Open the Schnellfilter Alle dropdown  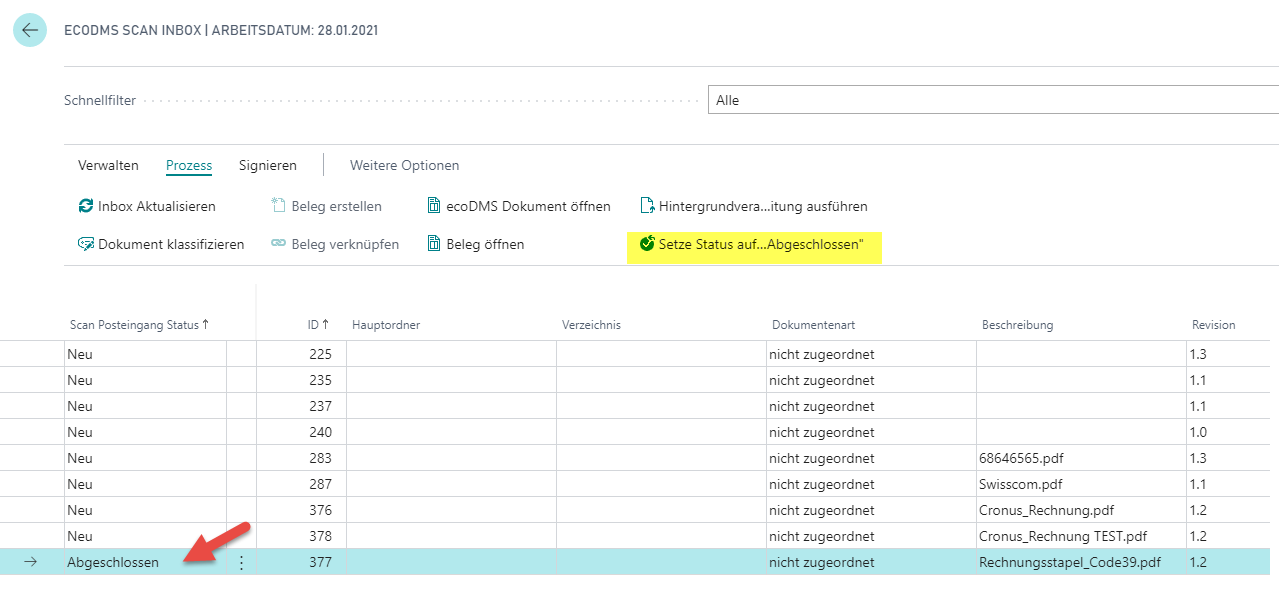pos(993,100)
